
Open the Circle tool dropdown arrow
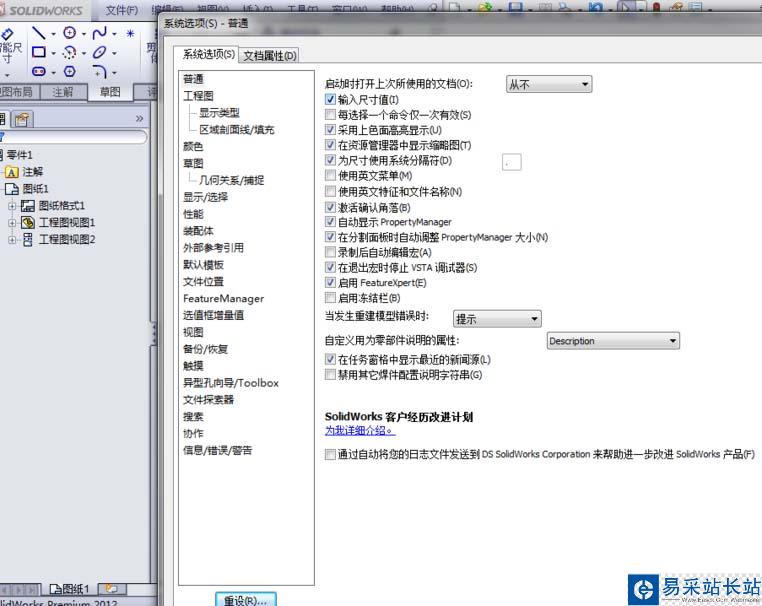pyautogui.click(x=84, y=34)
